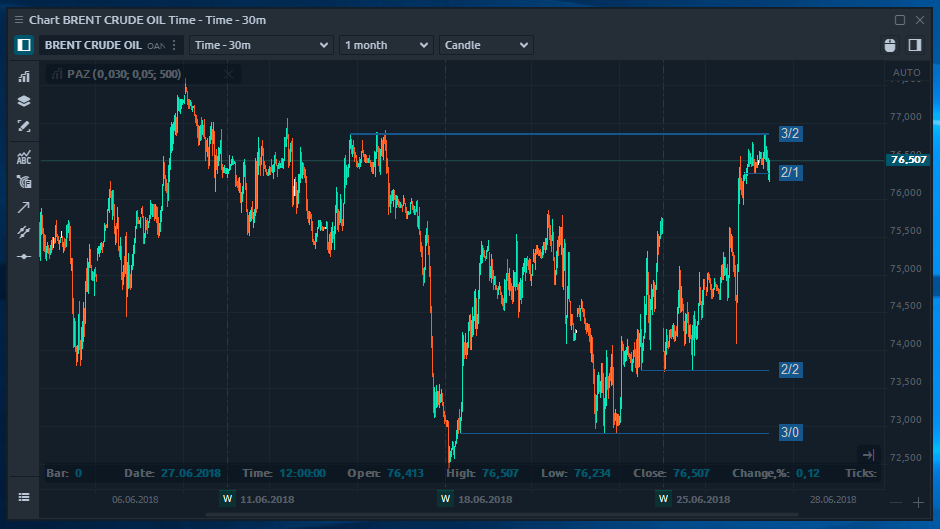Screen dimensions: 940x529
Task: Open the list icon at bottom left
Action: click(x=24, y=497)
